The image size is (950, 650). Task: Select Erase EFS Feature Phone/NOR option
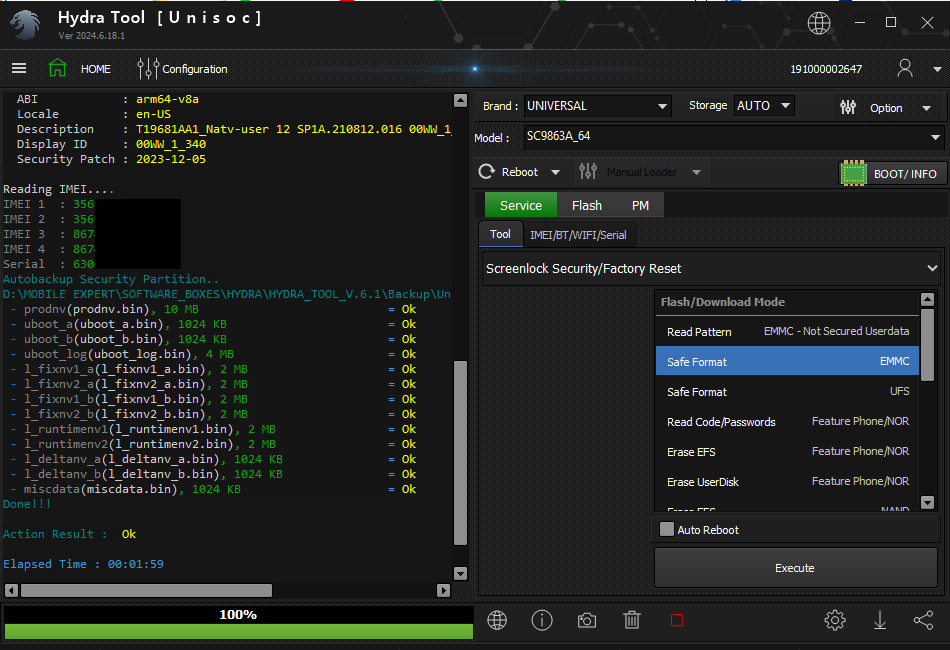788,451
